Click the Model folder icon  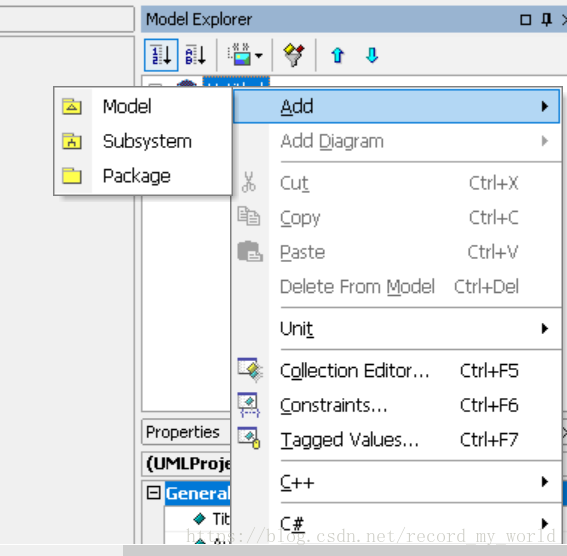72,106
